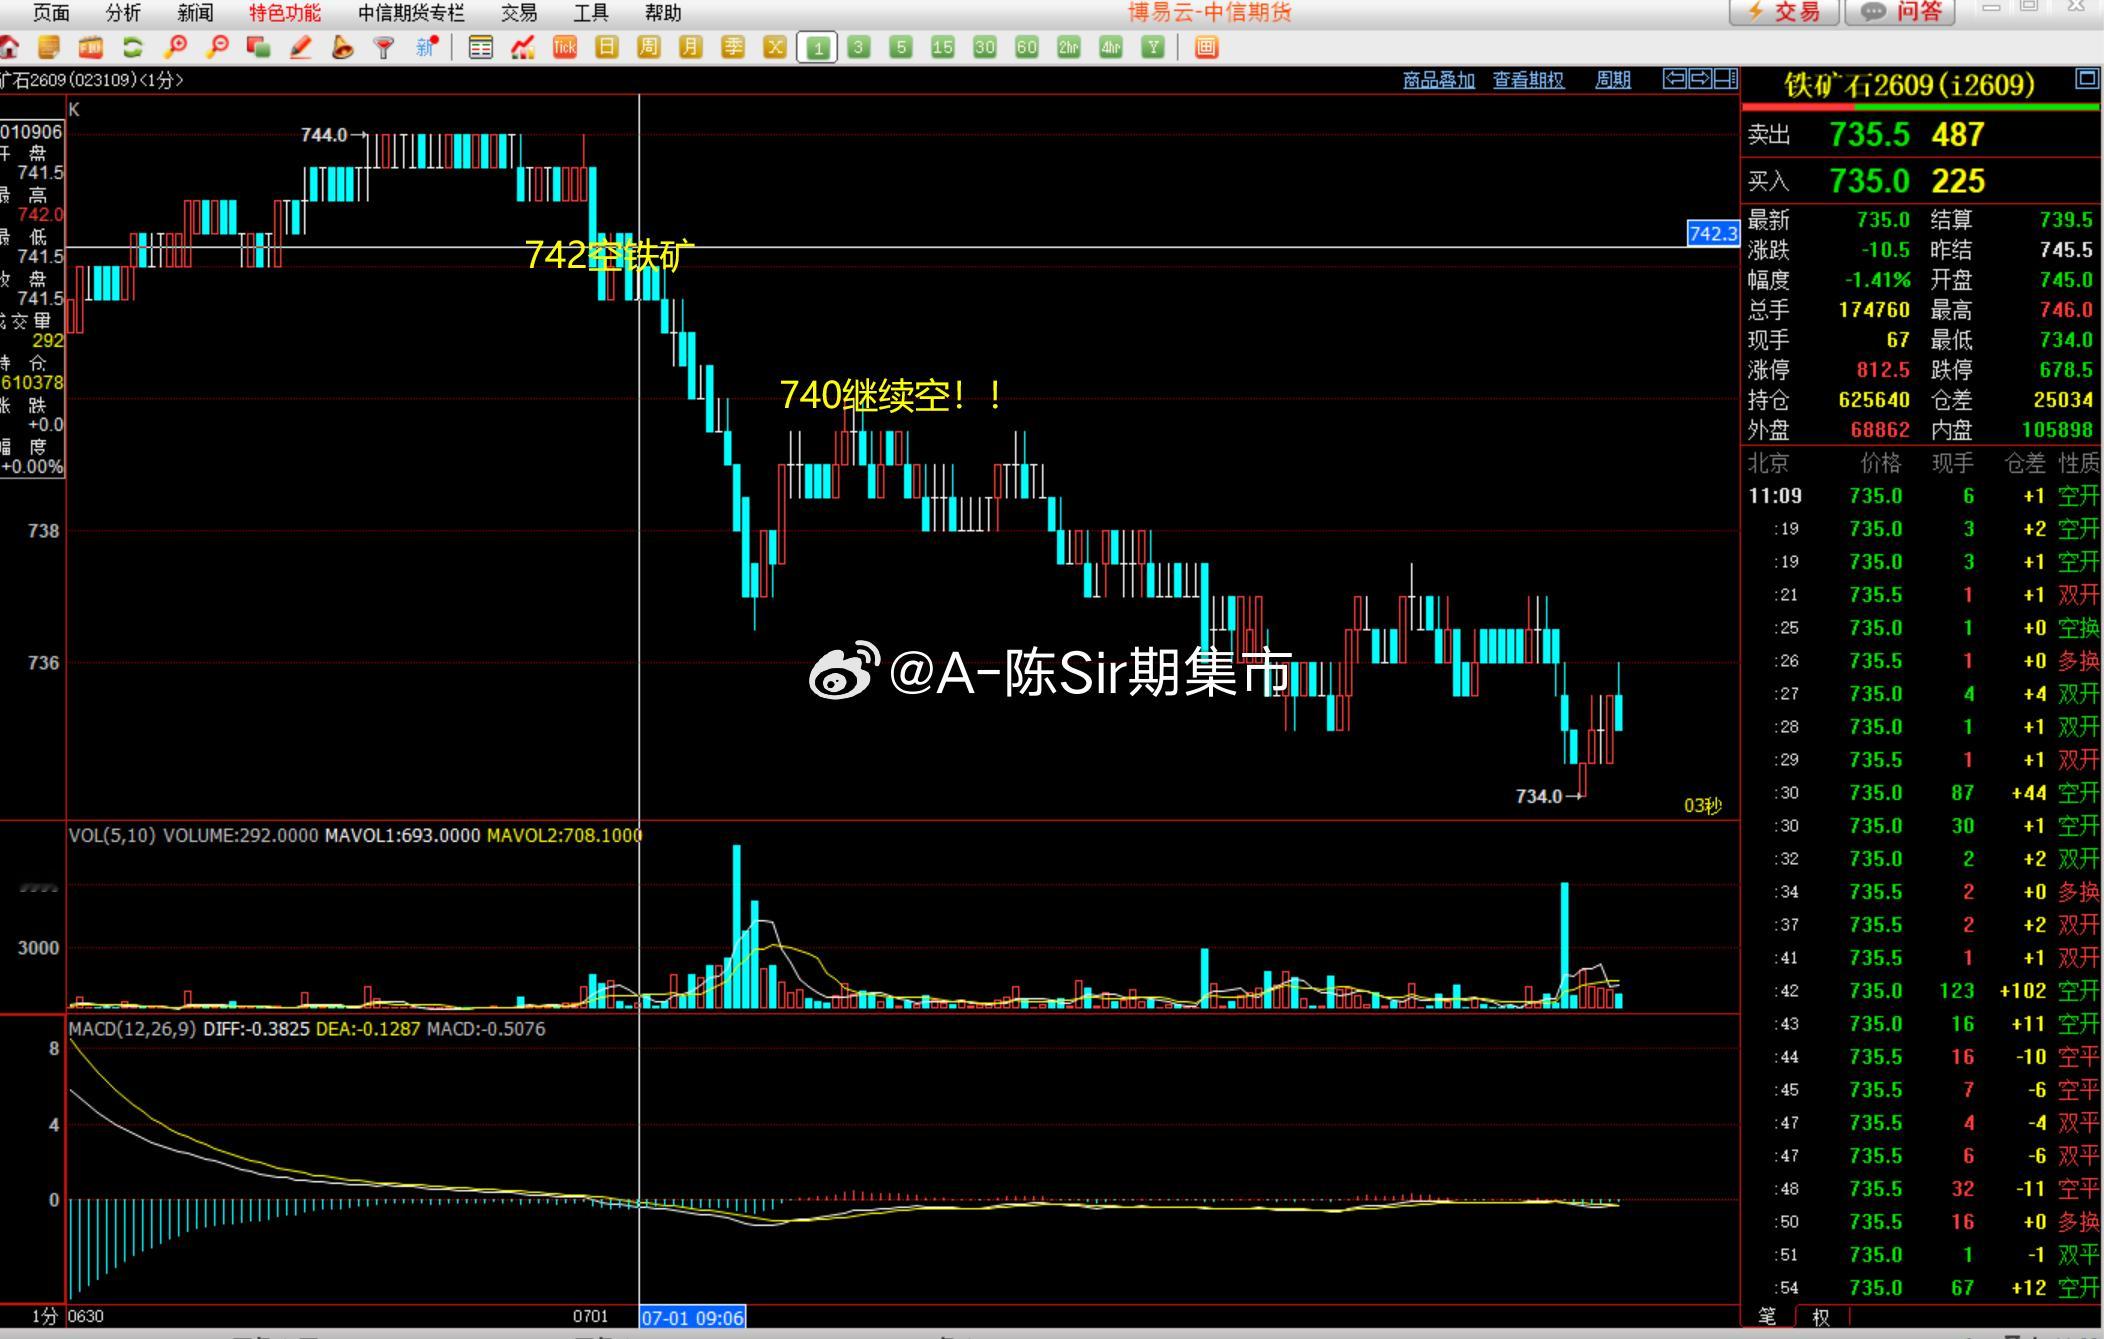Image resolution: width=2104 pixels, height=1339 pixels.
Task: Maximize the 铁矿石2609 quote panel
Action: 2086,78
